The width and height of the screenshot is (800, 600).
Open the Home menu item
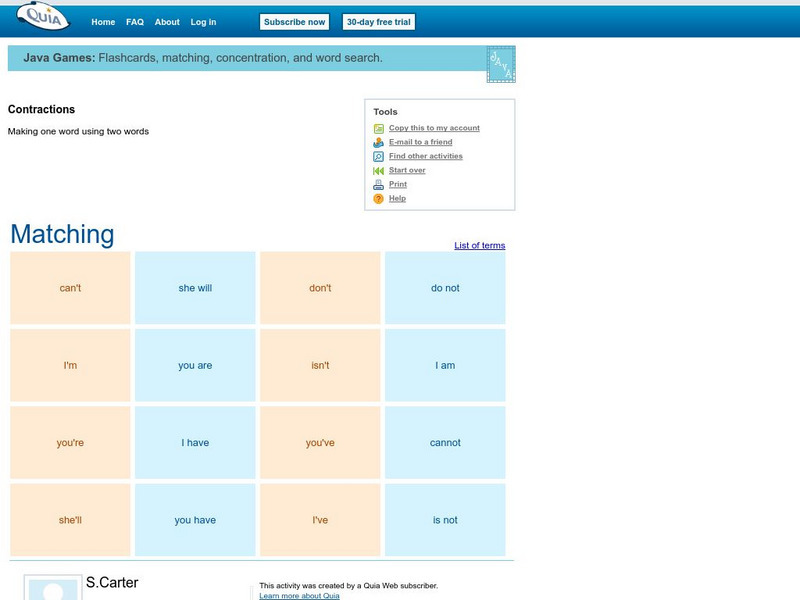102,21
